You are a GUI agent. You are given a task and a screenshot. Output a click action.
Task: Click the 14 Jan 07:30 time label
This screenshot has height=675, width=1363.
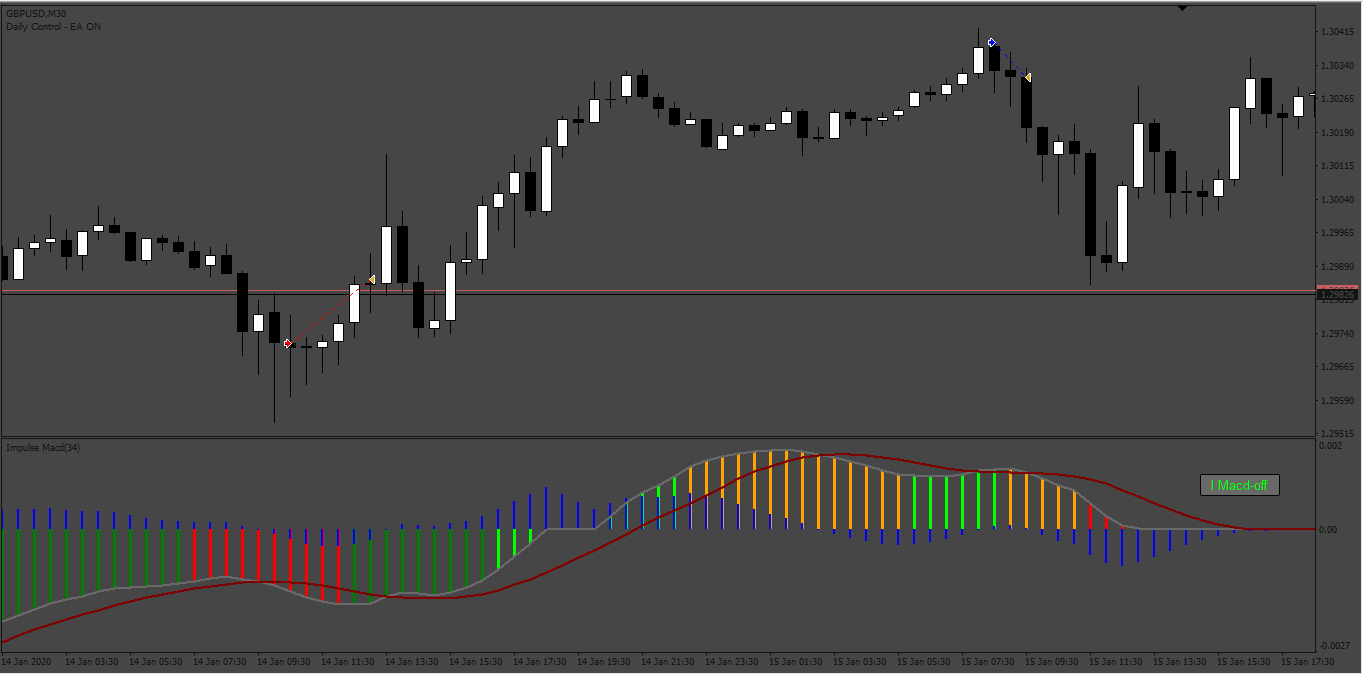[219, 662]
